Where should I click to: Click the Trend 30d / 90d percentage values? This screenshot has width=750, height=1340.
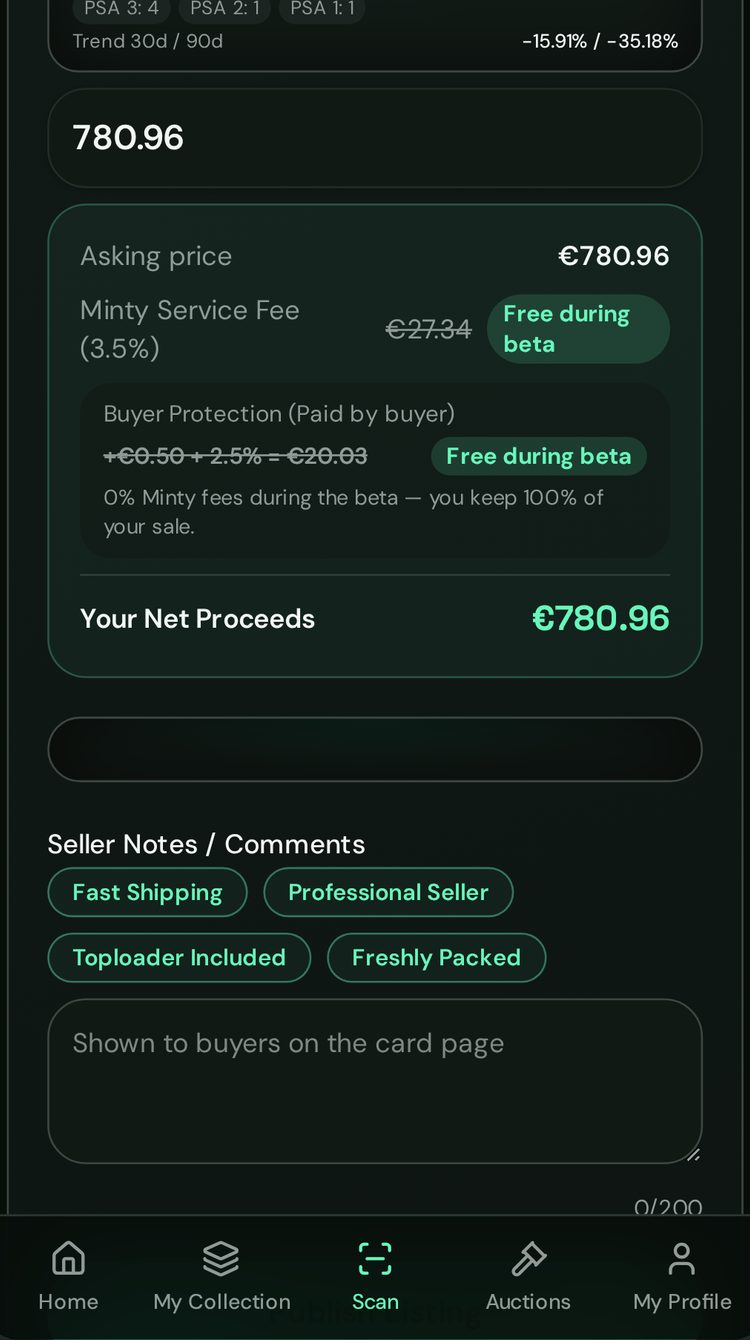pyautogui.click(x=600, y=42)
